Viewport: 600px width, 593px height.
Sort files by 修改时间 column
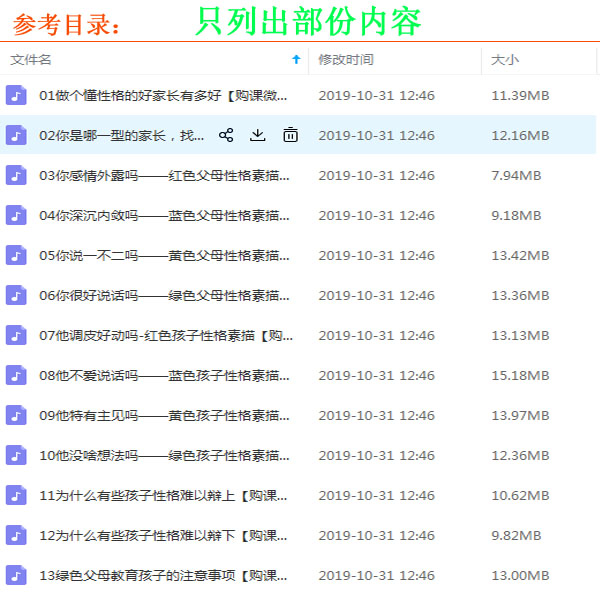tap(348, 60)
